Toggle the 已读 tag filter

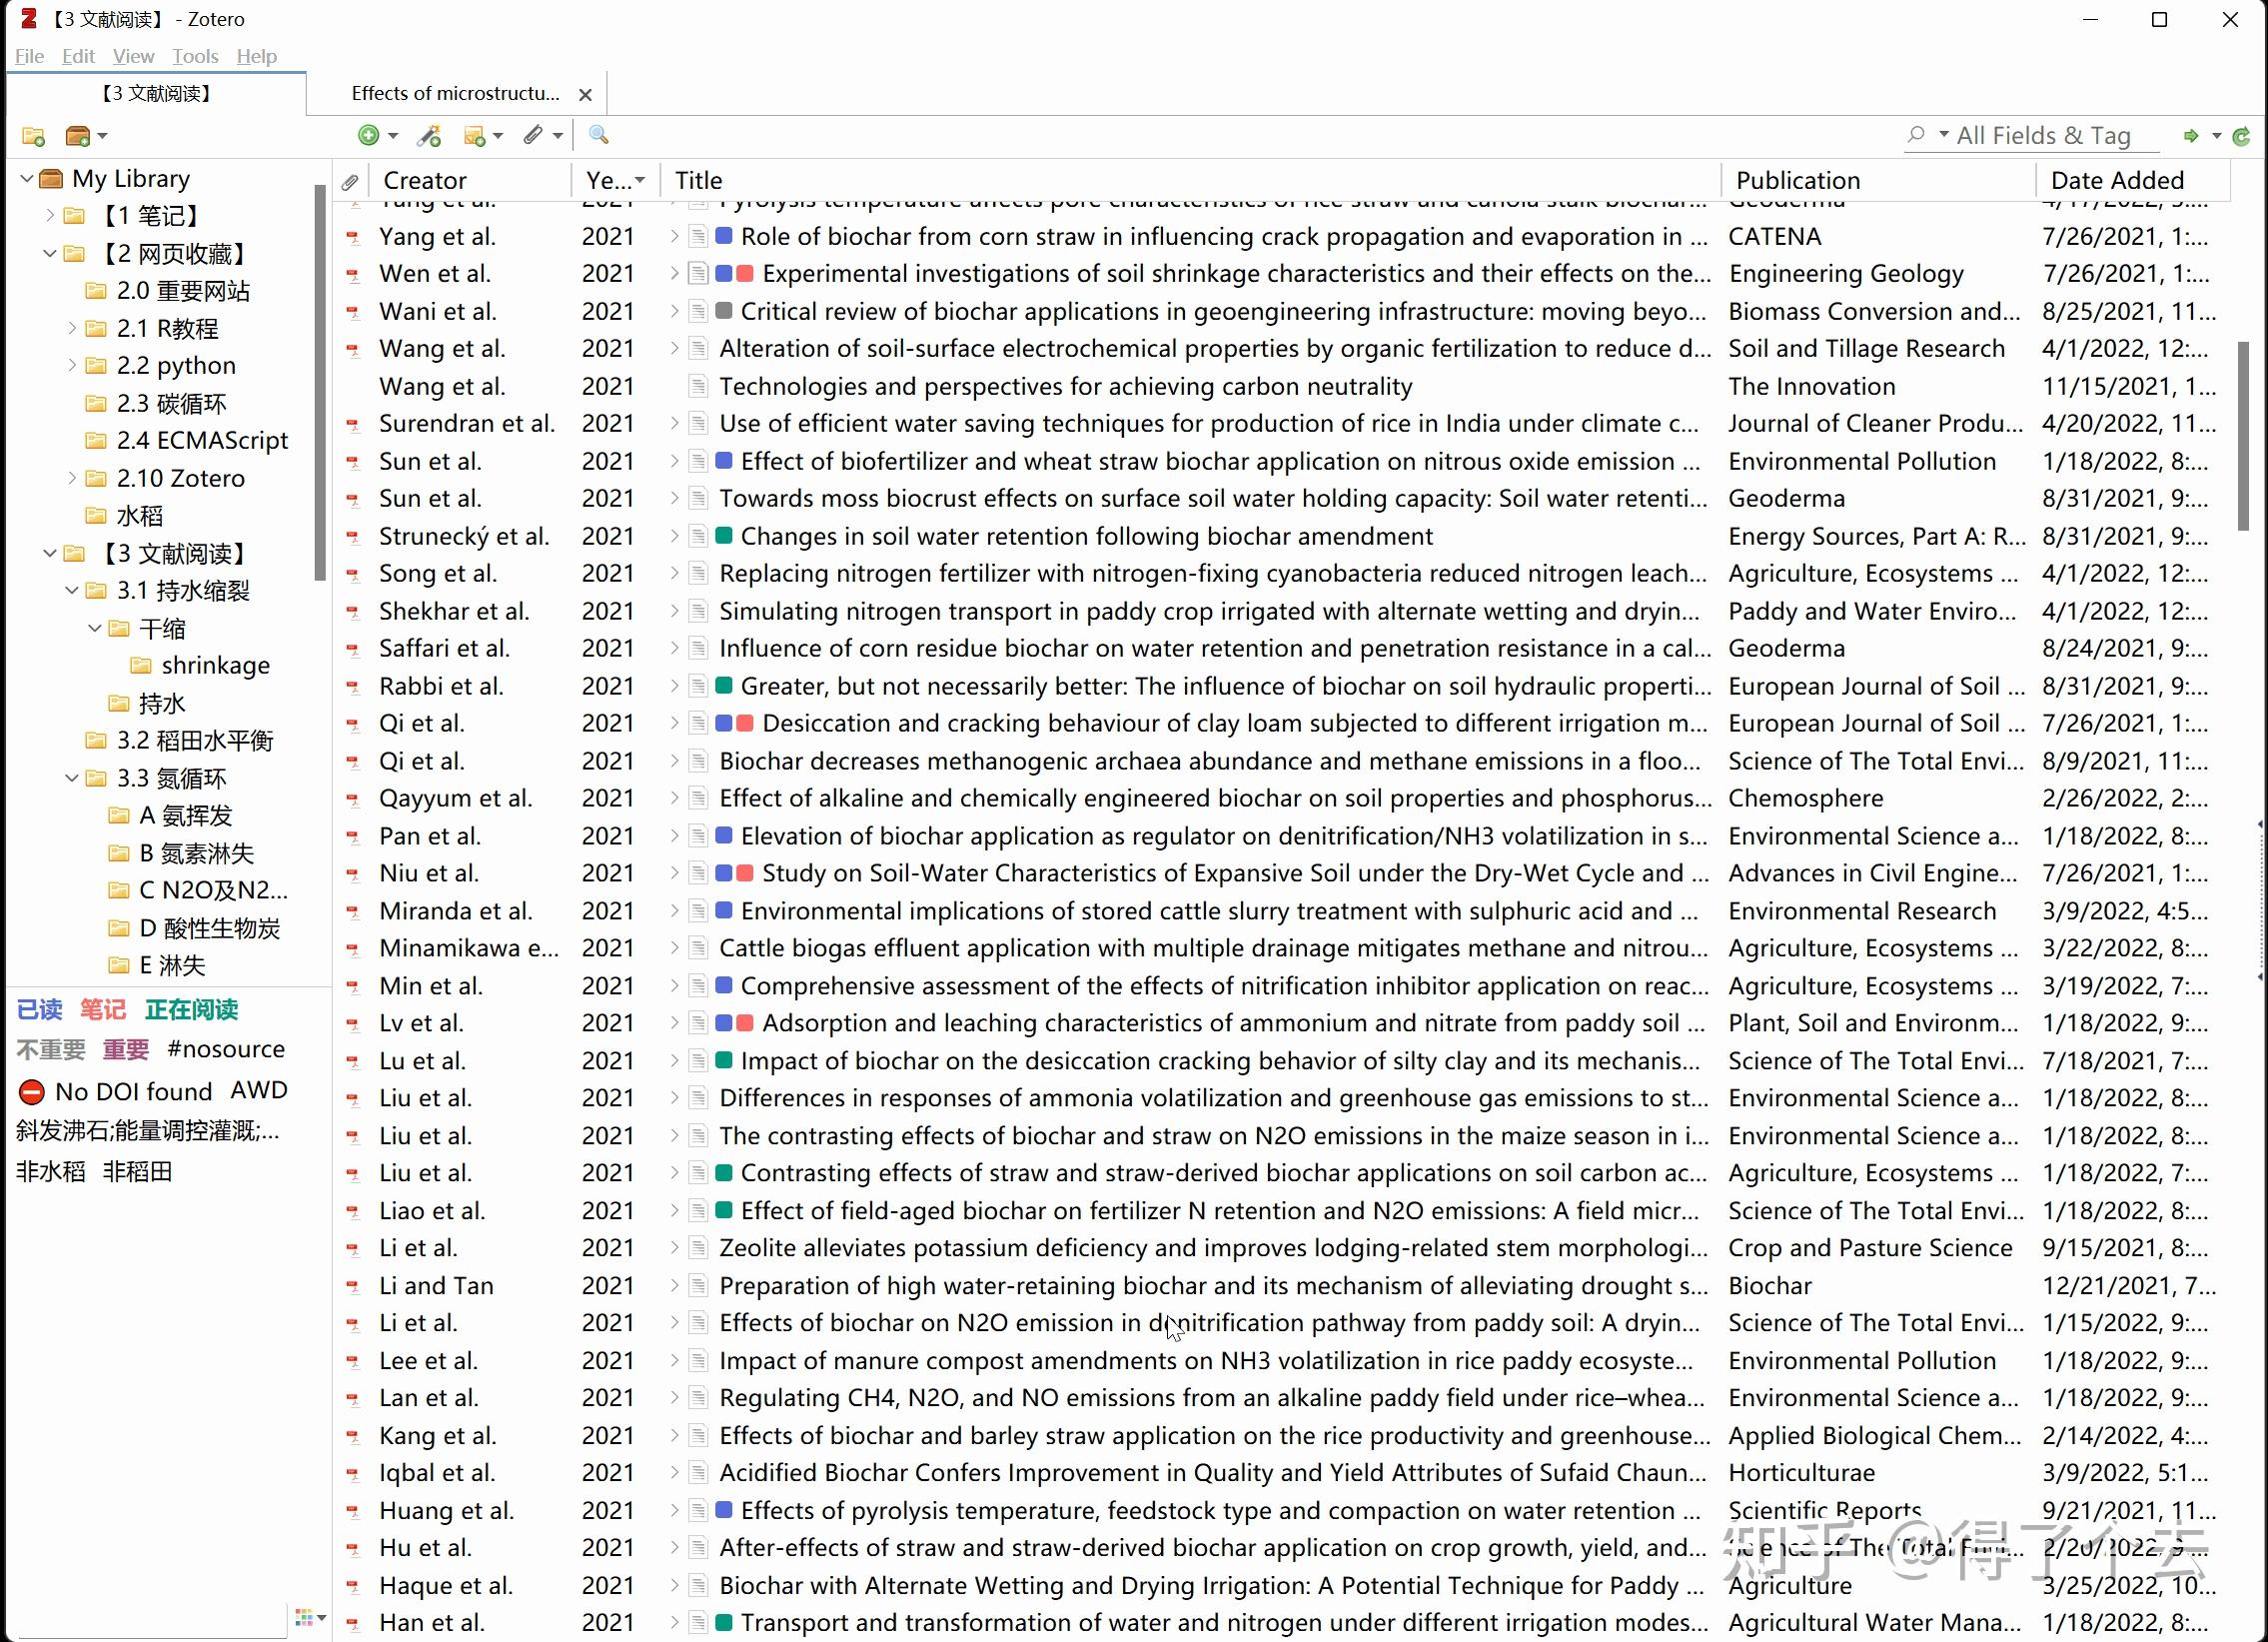[40, 1010]
